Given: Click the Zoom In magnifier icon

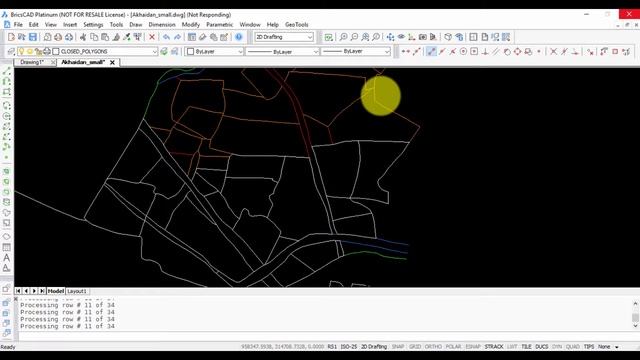Looking at the screenshot, I should point(343,37).
